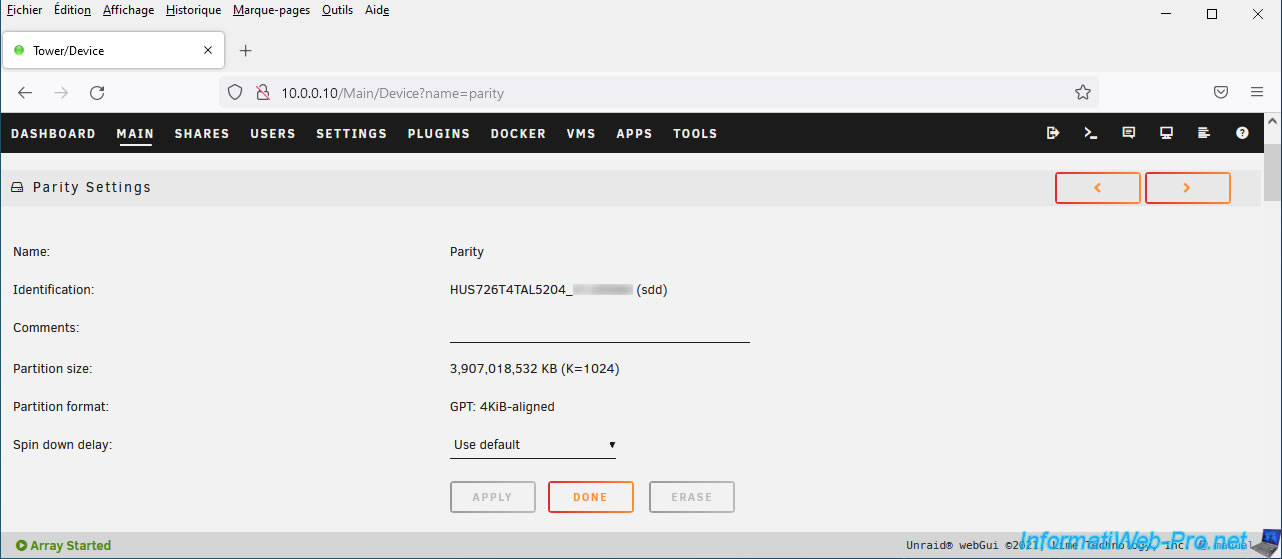The width and height of the screenshot is (1282, 559).
Task: Click the Save to Pocket icon
Action: [x=1221, y=92]
